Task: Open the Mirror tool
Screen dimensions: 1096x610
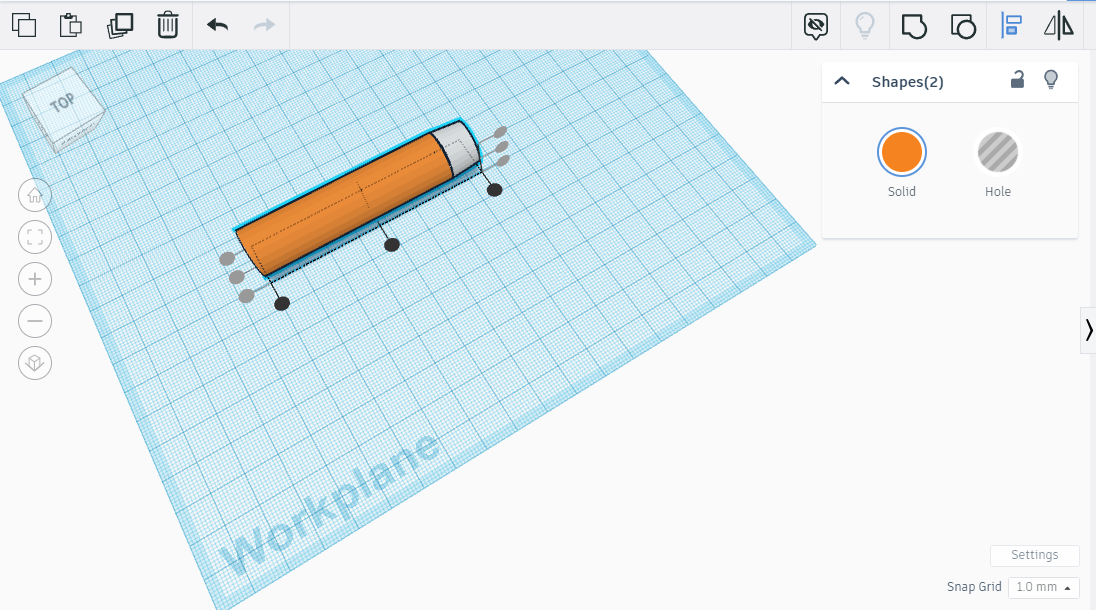Action: [1059, 25]
